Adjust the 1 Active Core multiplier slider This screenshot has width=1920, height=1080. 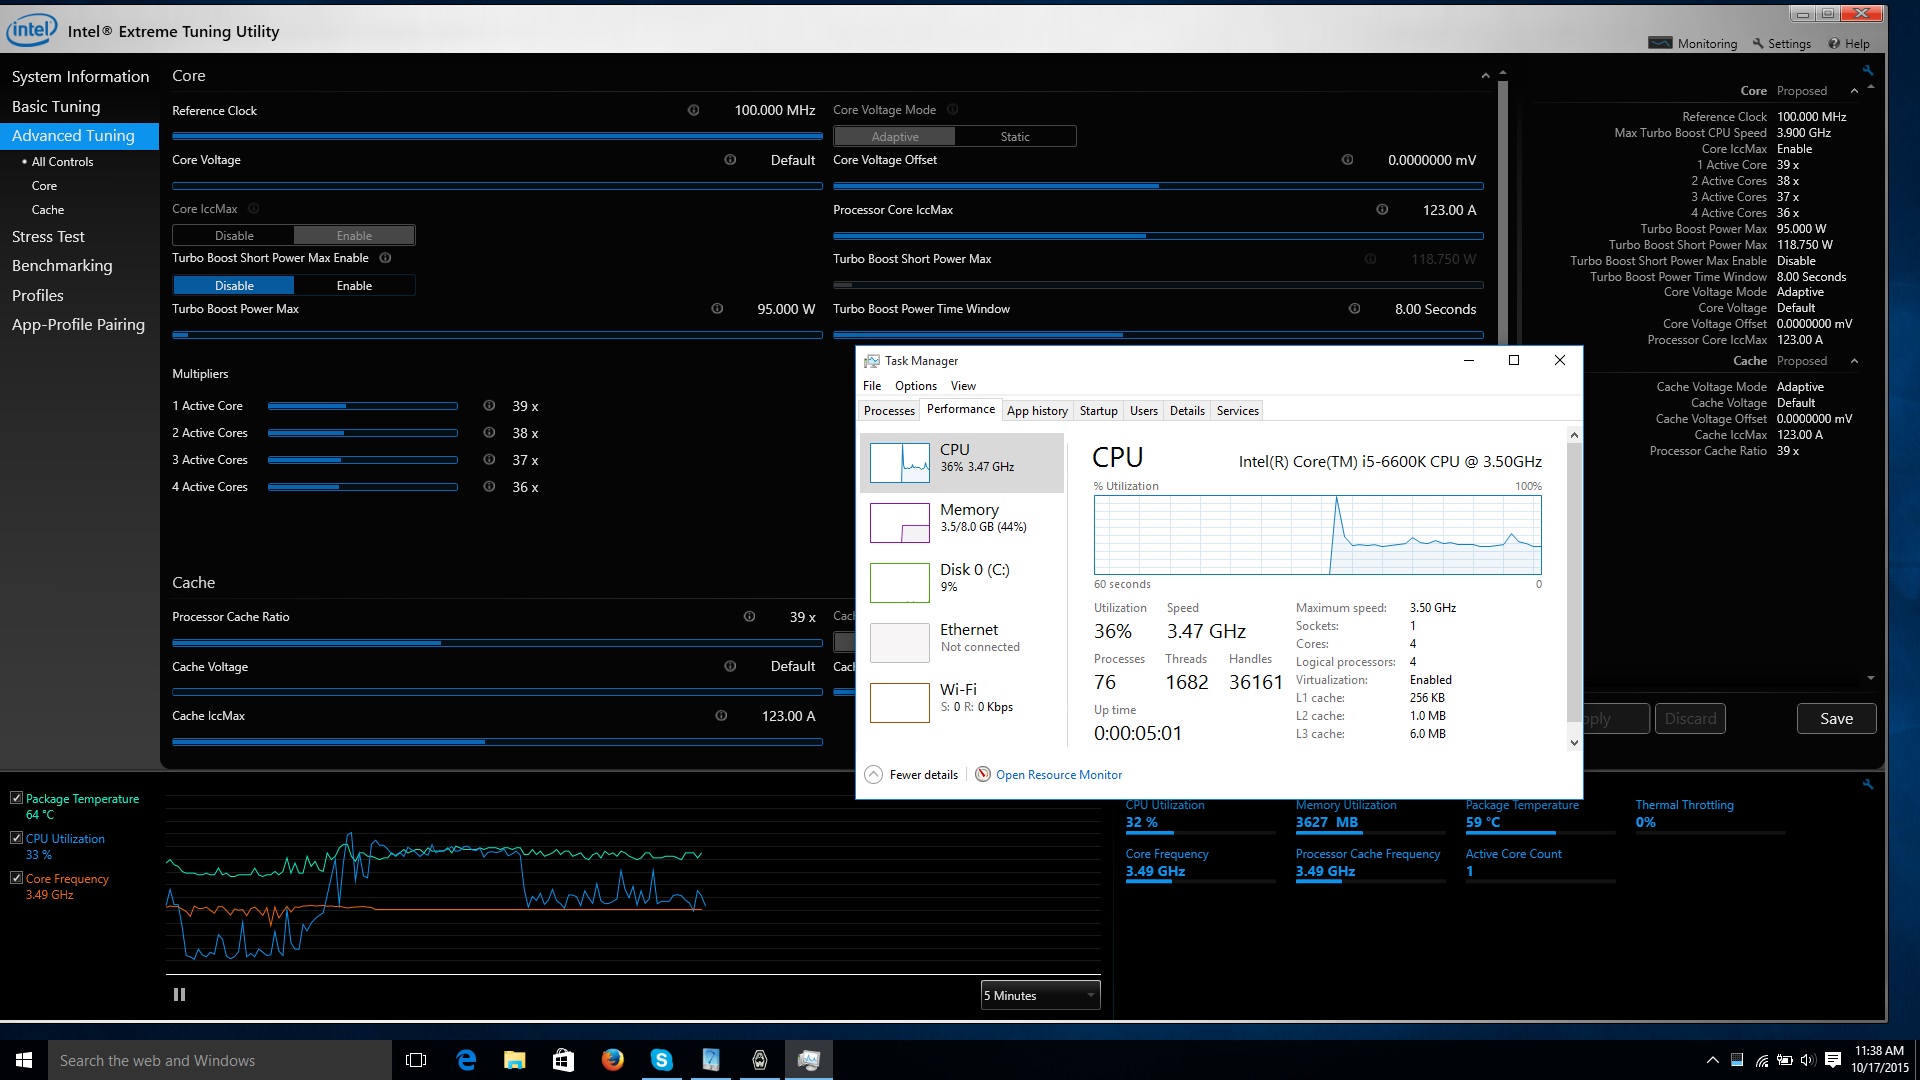coord(363,406)
